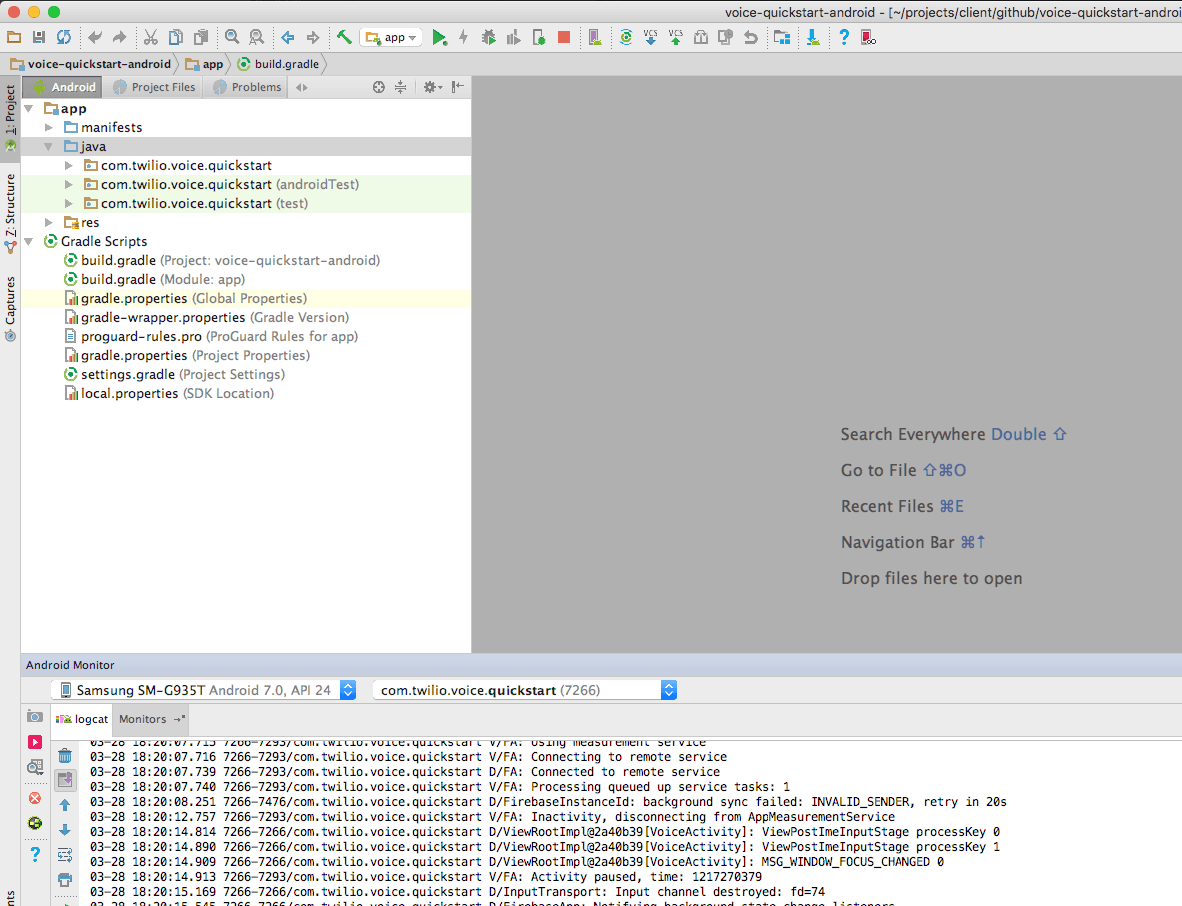Collapse the Gradle Scripts node
The height and width of the screenshot is (906, 1182).
pos(28,241)
